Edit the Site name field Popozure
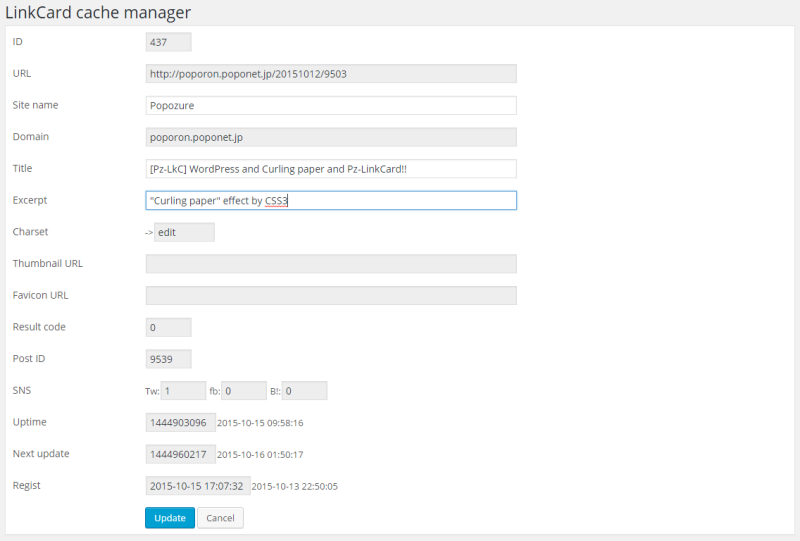 [x=331, y=105]
